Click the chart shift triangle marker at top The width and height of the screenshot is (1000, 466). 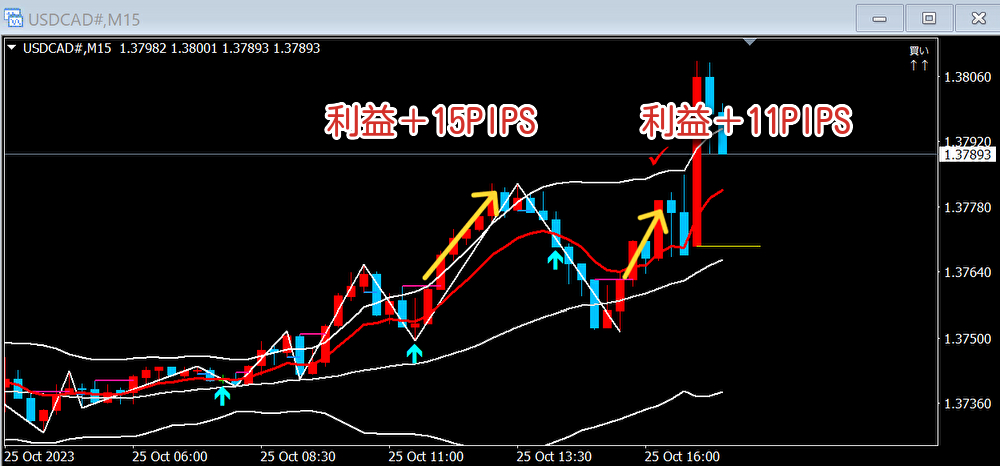click(750, 41)
